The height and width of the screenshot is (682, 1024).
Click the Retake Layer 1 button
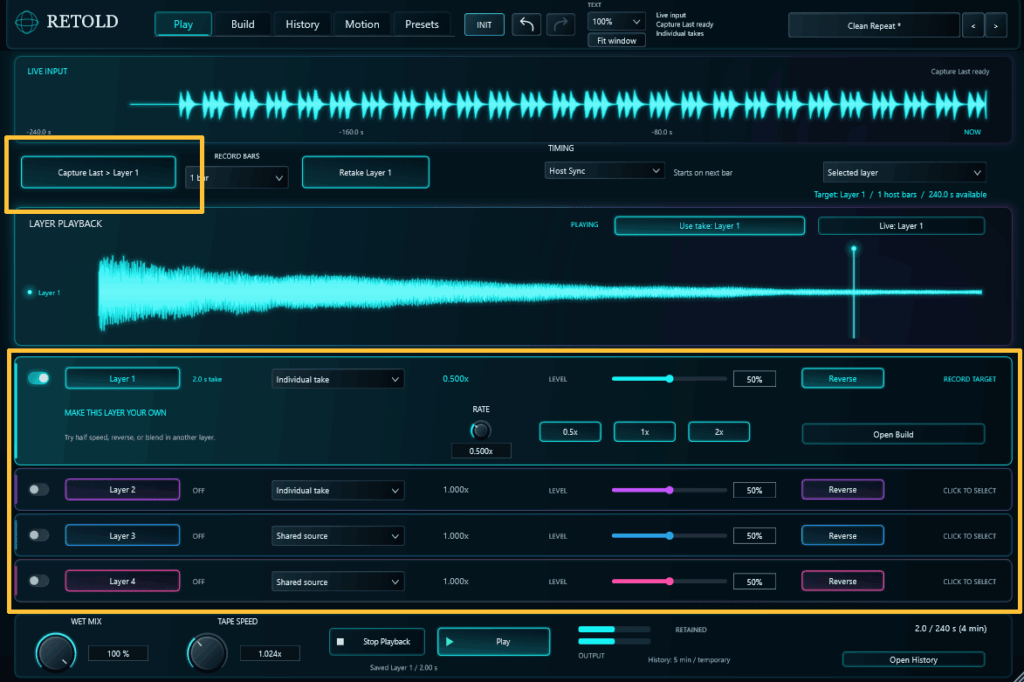pos(365,172)
